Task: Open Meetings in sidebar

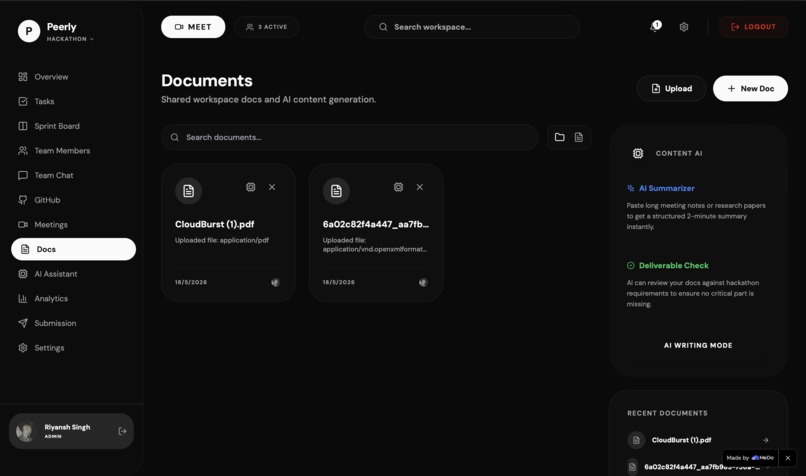Action: coord(74,225)
